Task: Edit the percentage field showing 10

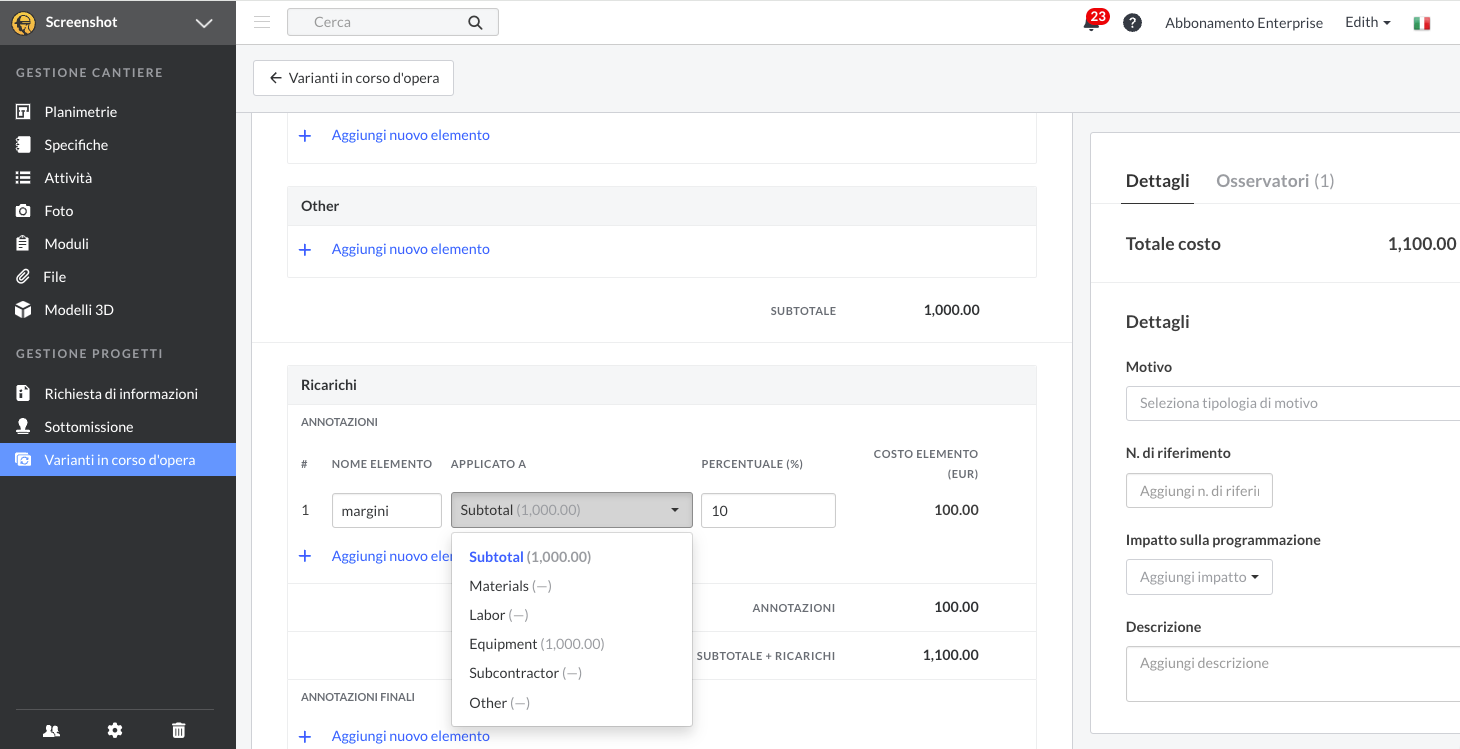Action: (x=768, y=510)
